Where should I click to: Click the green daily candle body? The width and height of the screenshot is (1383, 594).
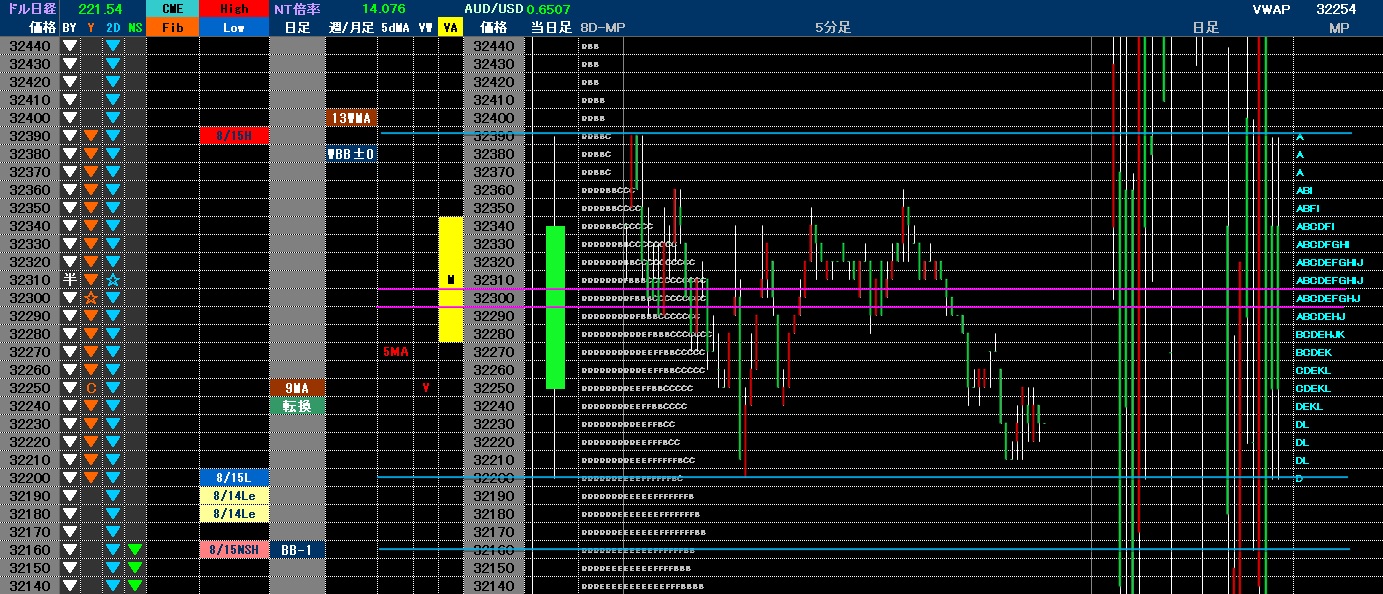(555, 307)
